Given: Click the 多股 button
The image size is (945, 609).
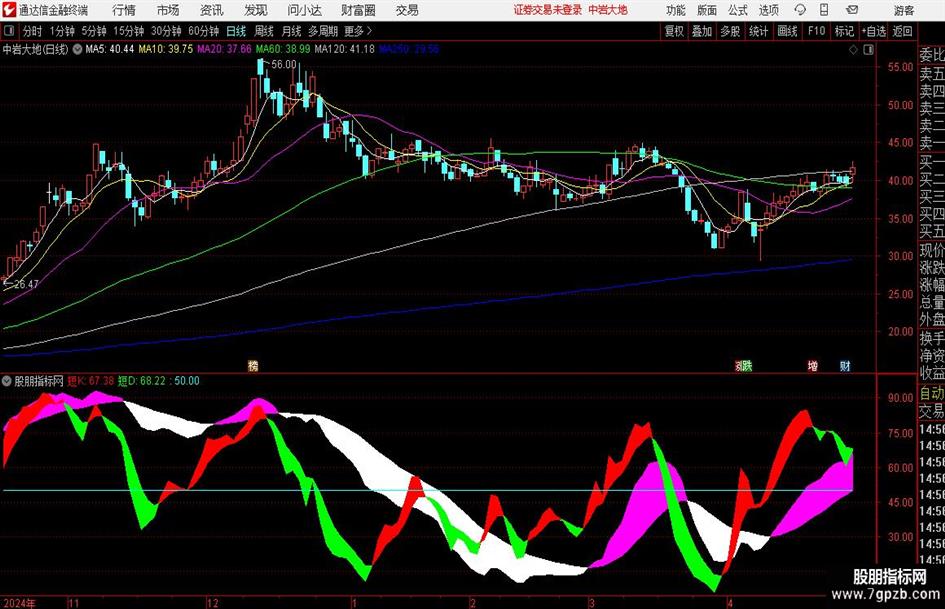Looking at the screenshot, I should [730, 31].
